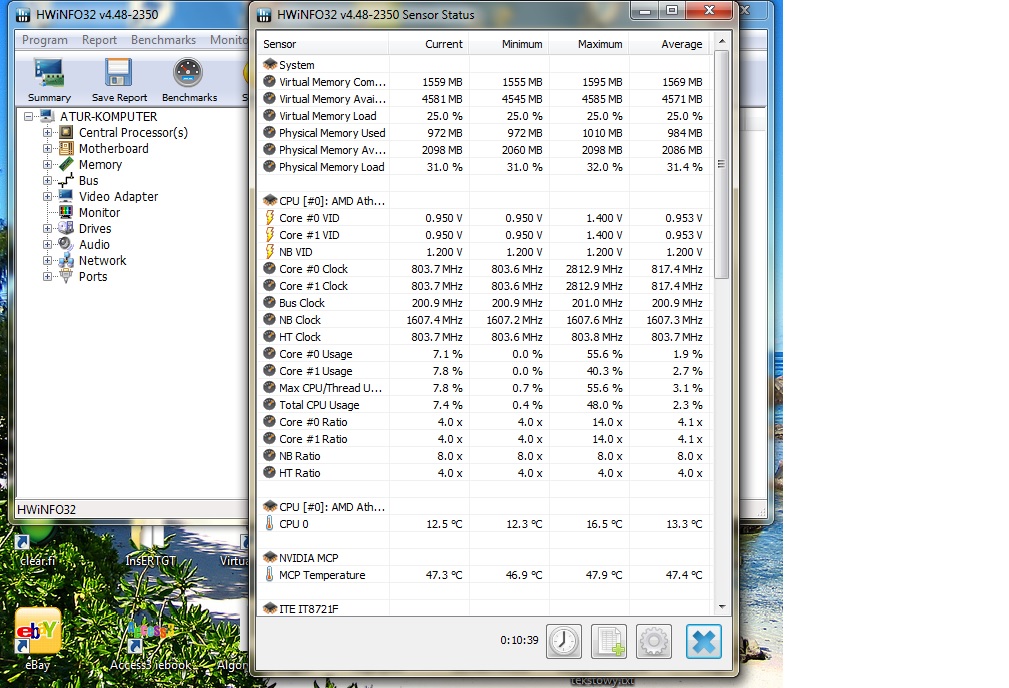Click the Motherboard tree icon

click(66, 149)
